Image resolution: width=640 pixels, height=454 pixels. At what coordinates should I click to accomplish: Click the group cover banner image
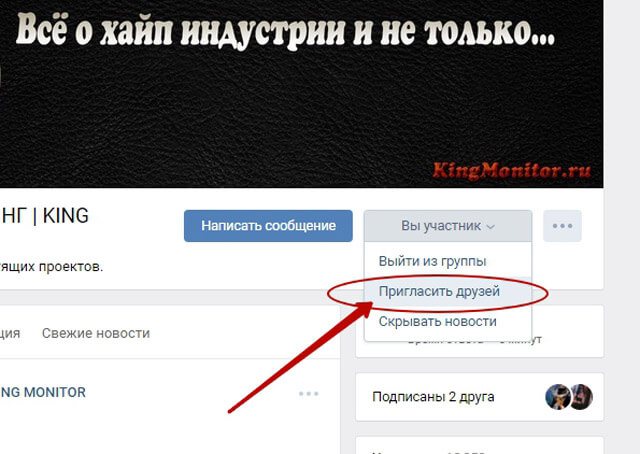click(x=301, y=94)
